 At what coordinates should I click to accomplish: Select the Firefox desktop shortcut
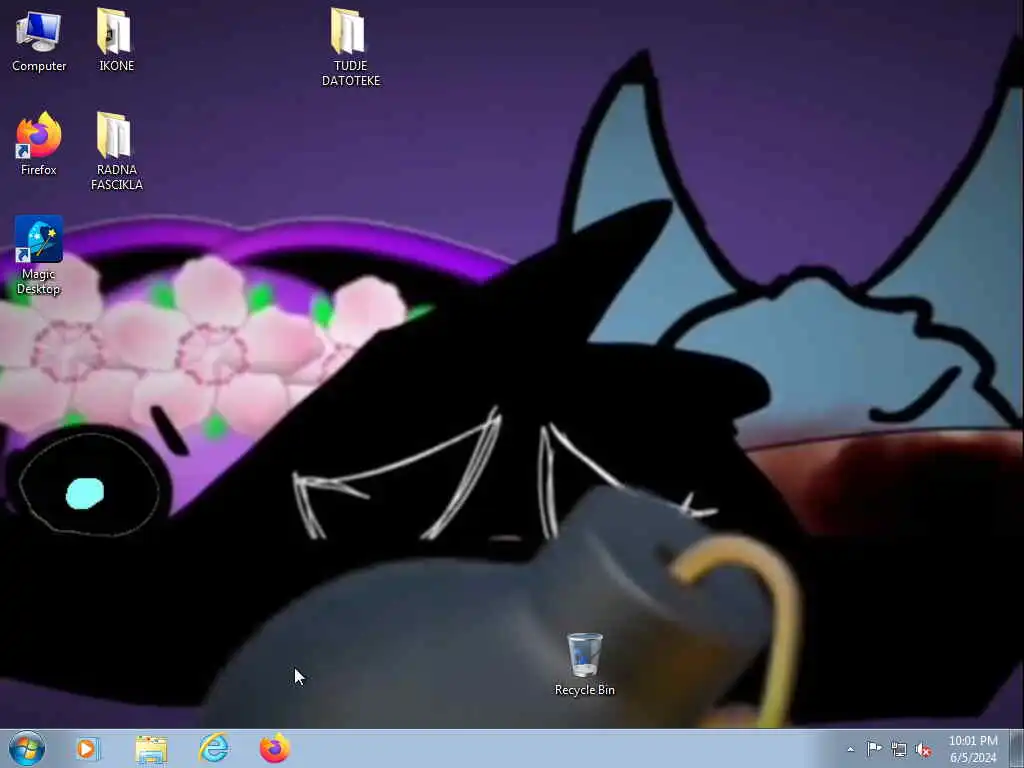point(39,144)
